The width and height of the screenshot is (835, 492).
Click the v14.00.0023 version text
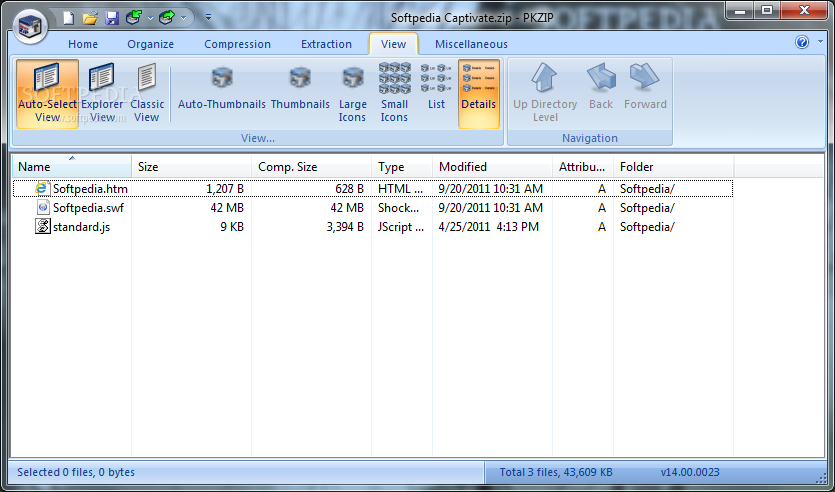click(690, 472)
